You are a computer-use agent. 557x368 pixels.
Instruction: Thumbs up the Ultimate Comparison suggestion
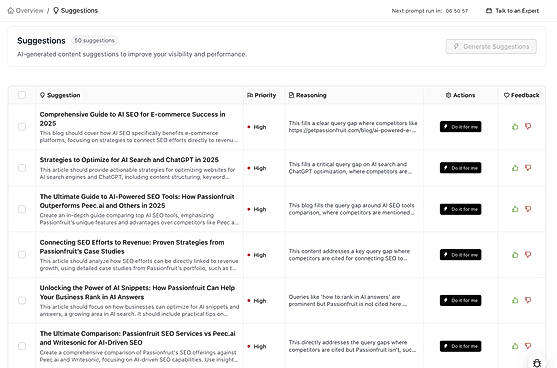[515, 346]
